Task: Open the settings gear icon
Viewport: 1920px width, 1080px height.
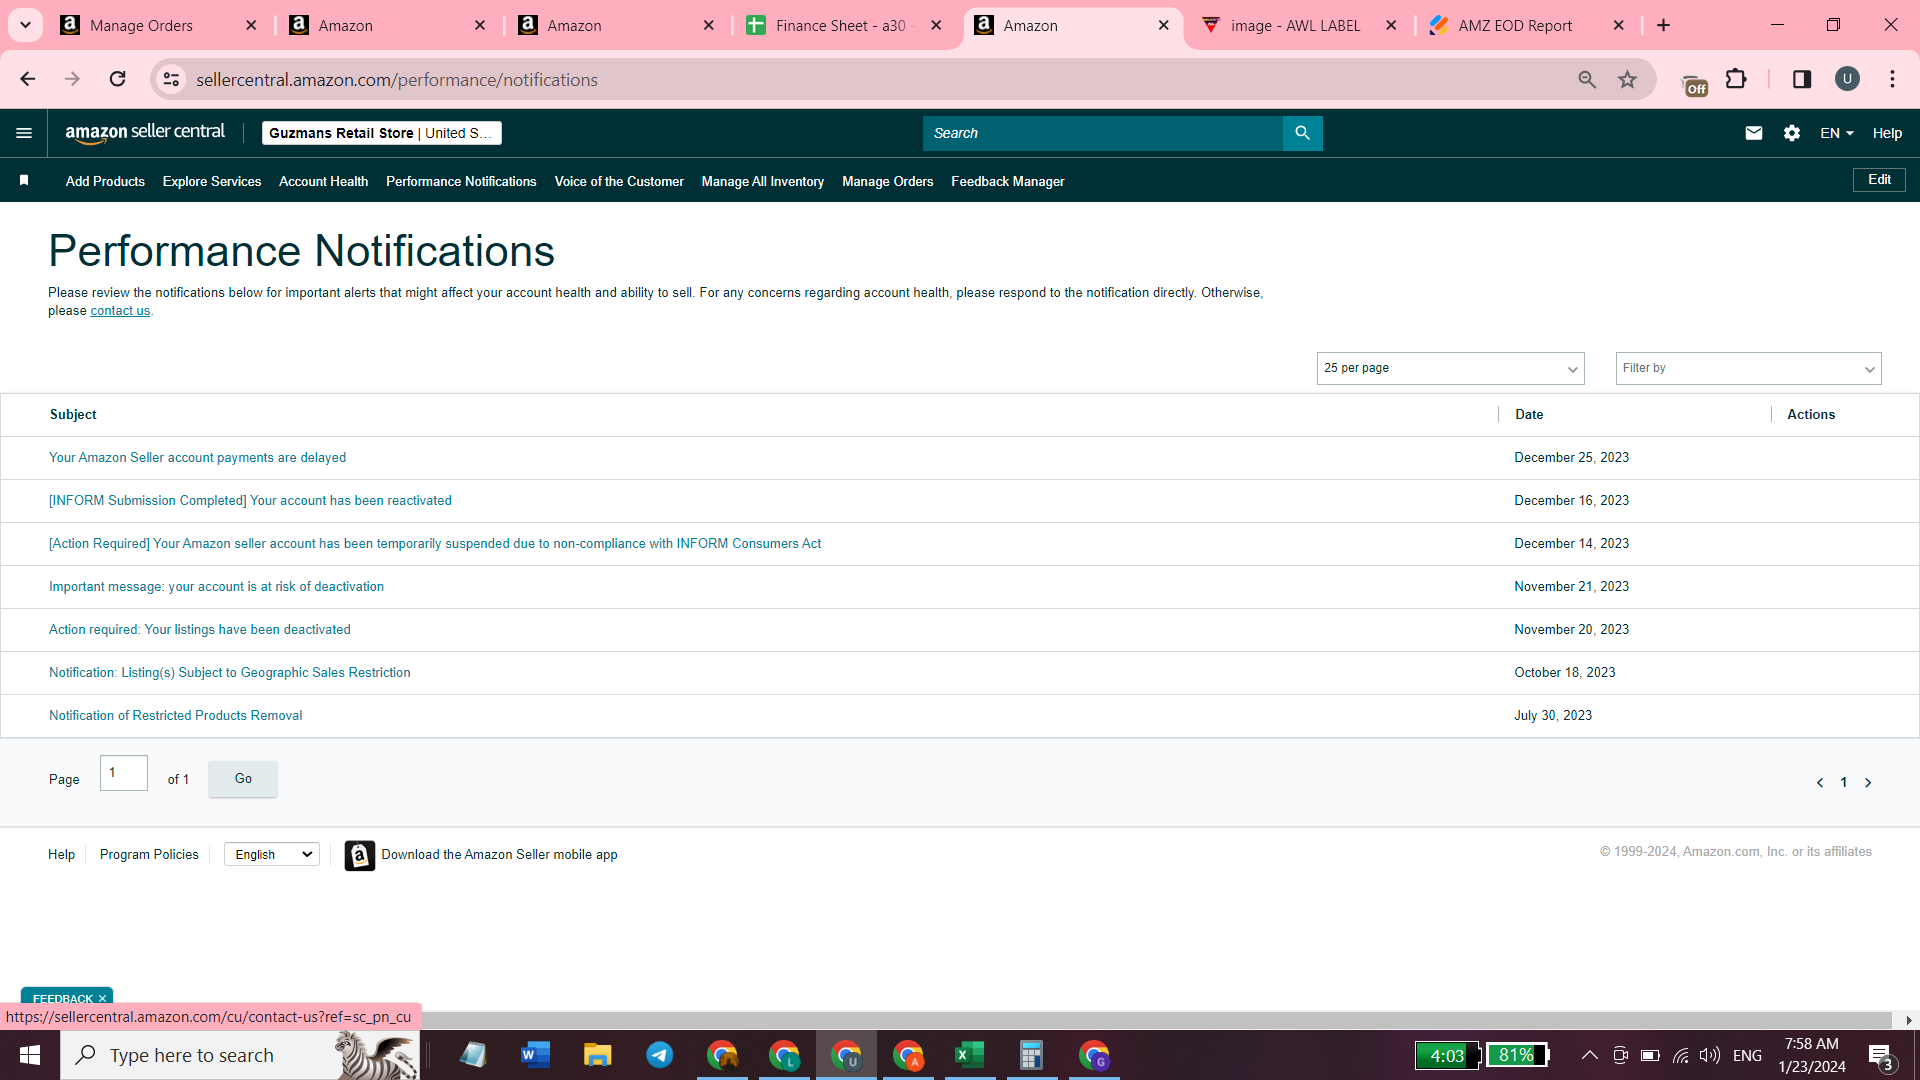Action: pyautogui.click(x=1791, y=133)
